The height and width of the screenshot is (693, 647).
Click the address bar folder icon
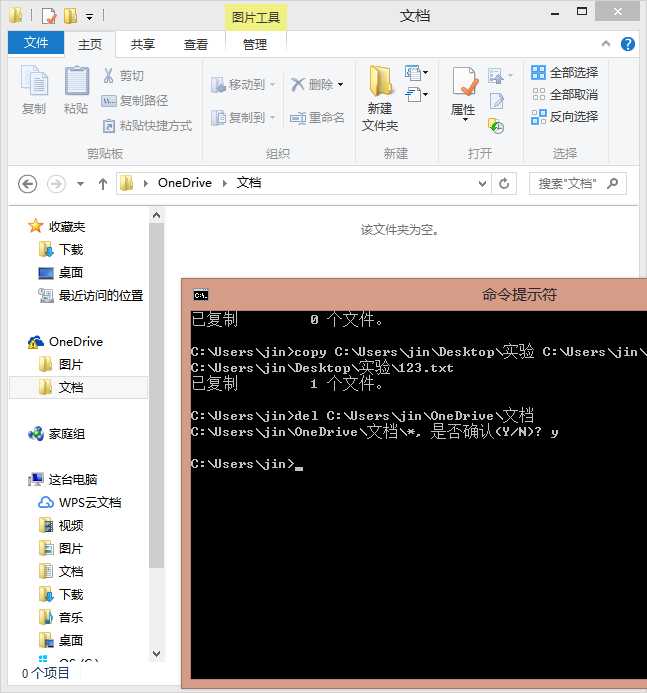(x=127, y=183)
